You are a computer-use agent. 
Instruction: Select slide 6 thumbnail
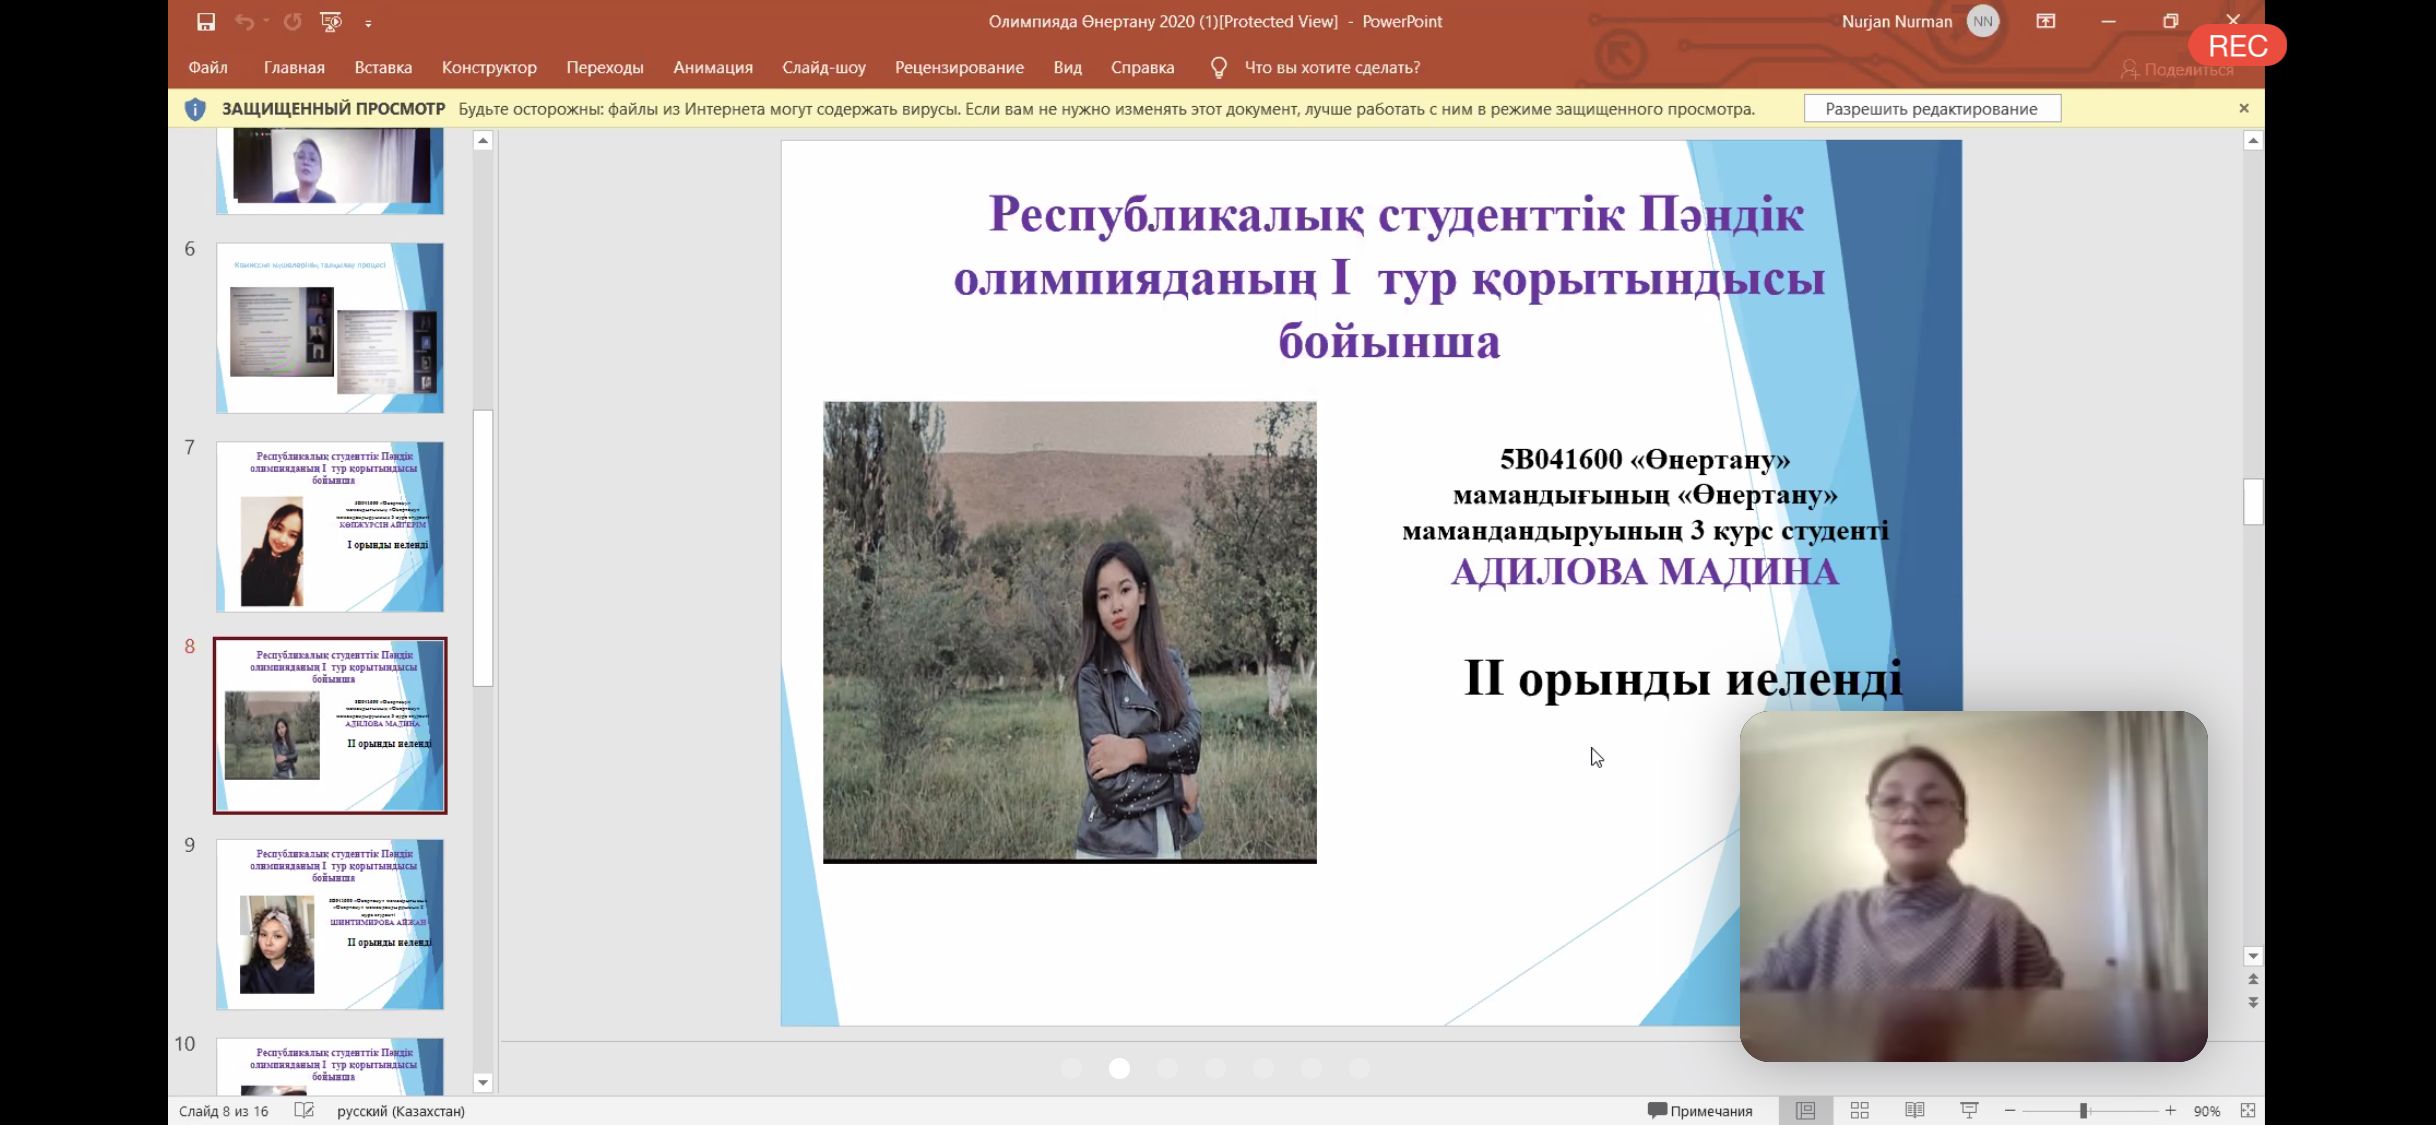coord(330,327)
